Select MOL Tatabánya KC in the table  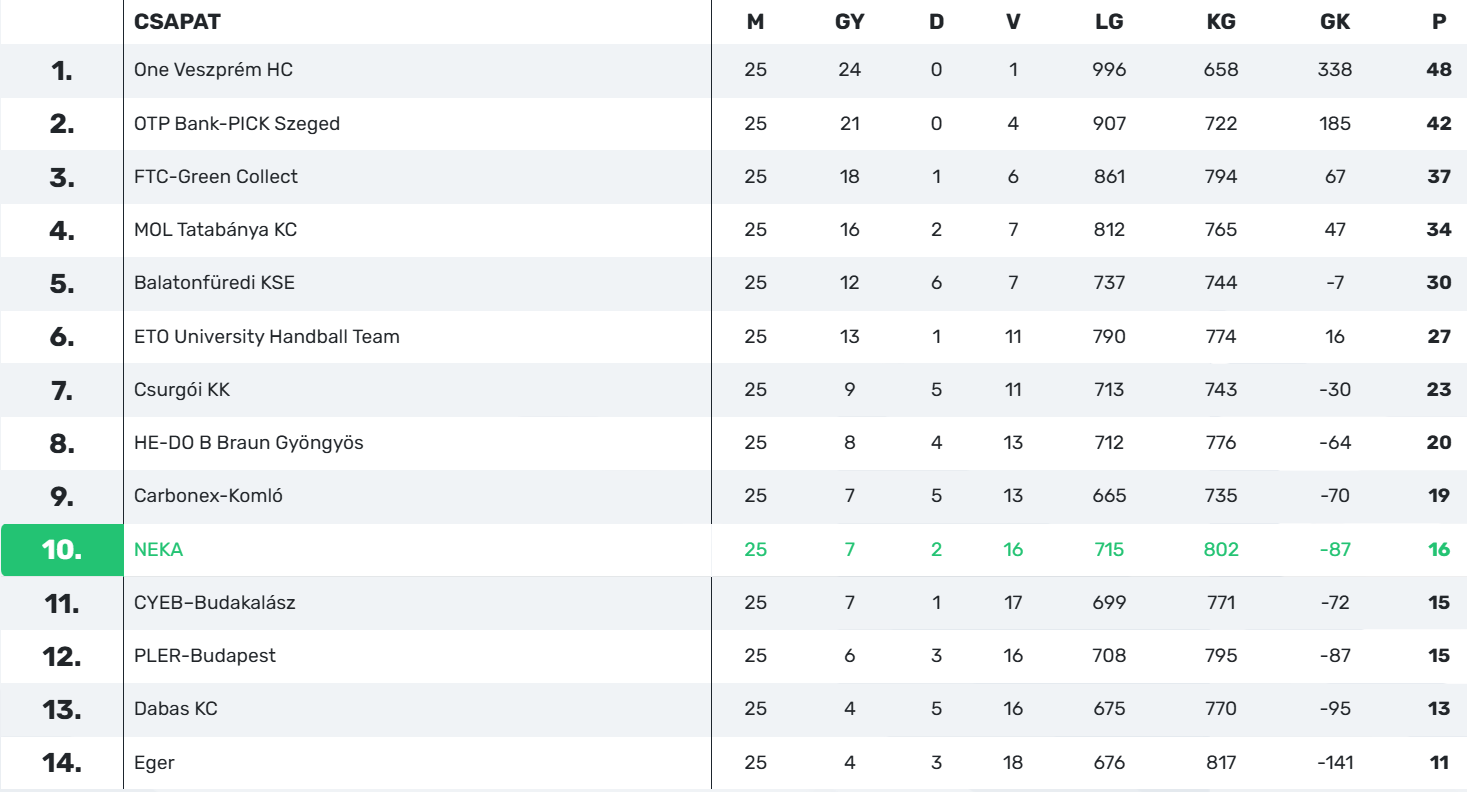(x=215, y=230)
